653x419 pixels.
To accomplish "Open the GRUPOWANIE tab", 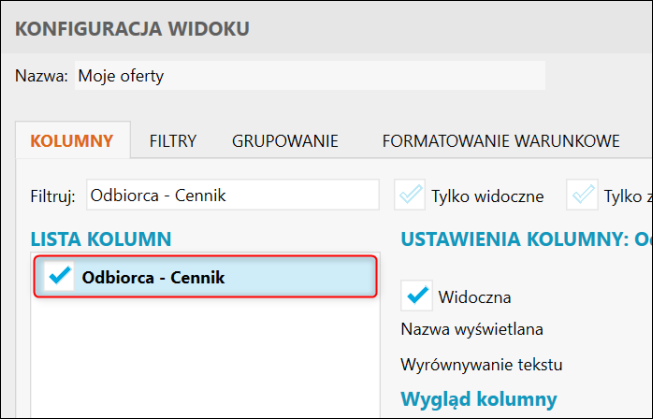I will [x=285, y=141].
